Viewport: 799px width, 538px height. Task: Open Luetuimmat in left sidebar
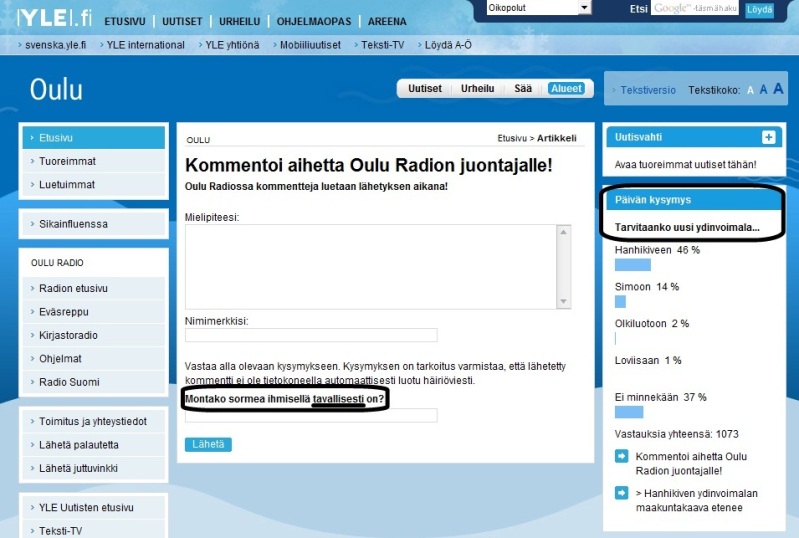pos(94,184)
